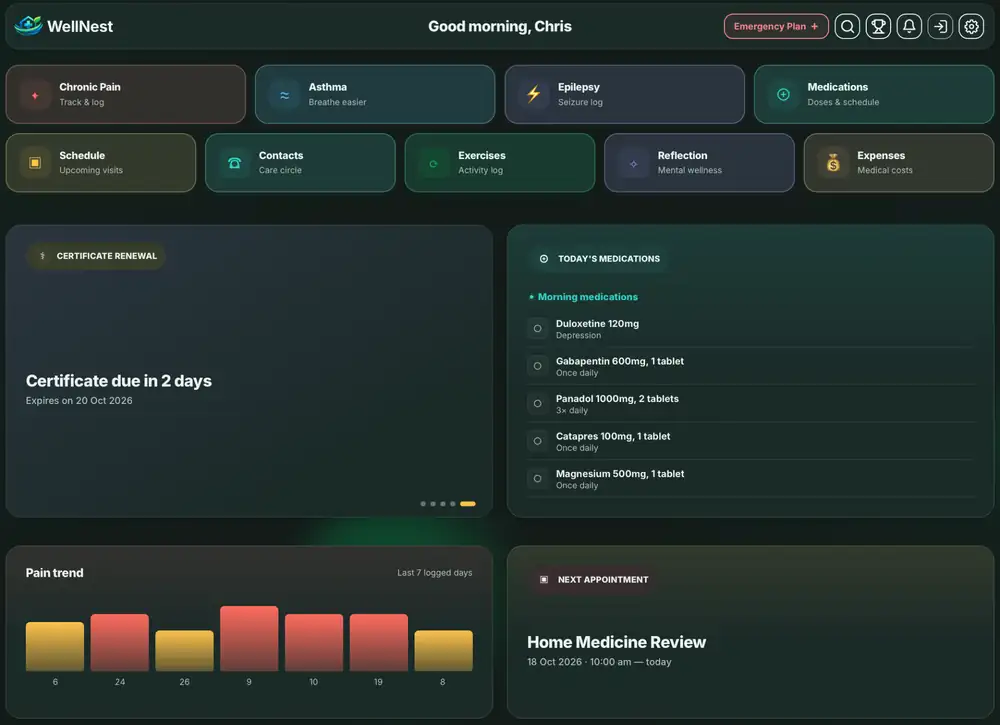Click the pain trend bar for day 24

[119, 642]
